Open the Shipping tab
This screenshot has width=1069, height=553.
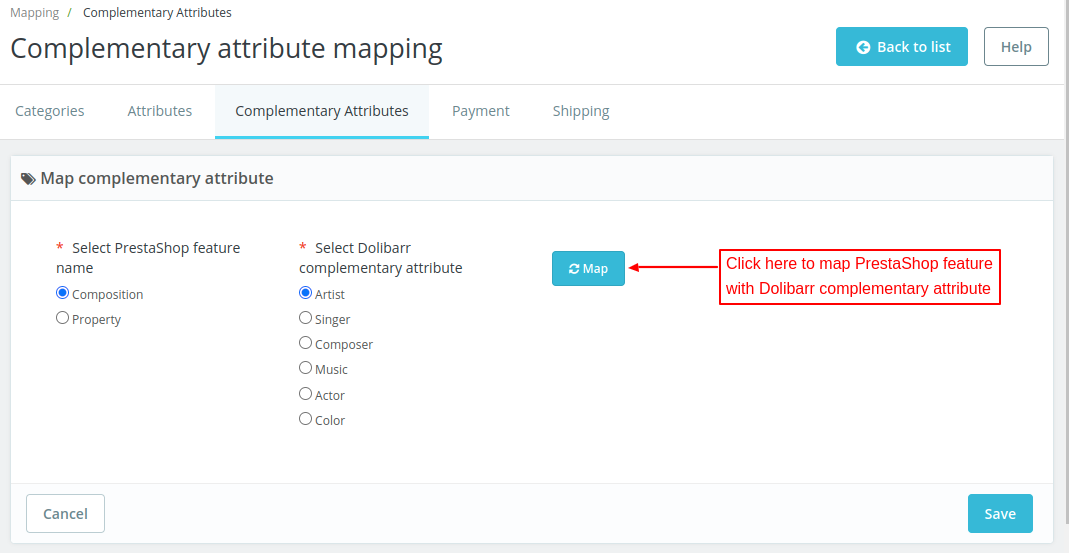tap(581, 110)
